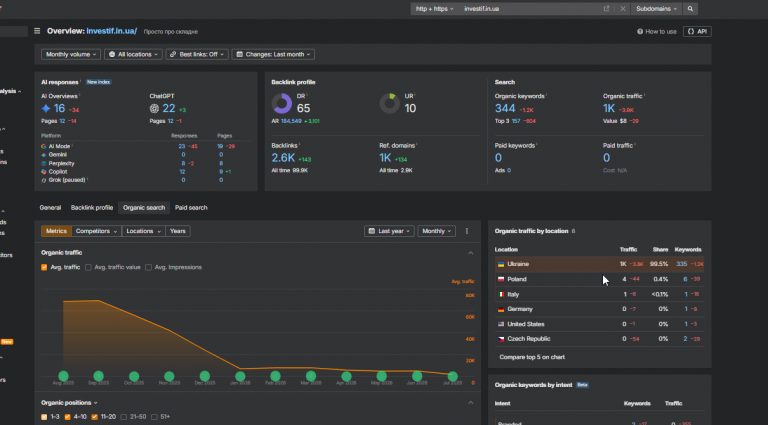Screen dimensions: 768x425
Task: Open the How to use help
Action: click(x=657, y=31)
